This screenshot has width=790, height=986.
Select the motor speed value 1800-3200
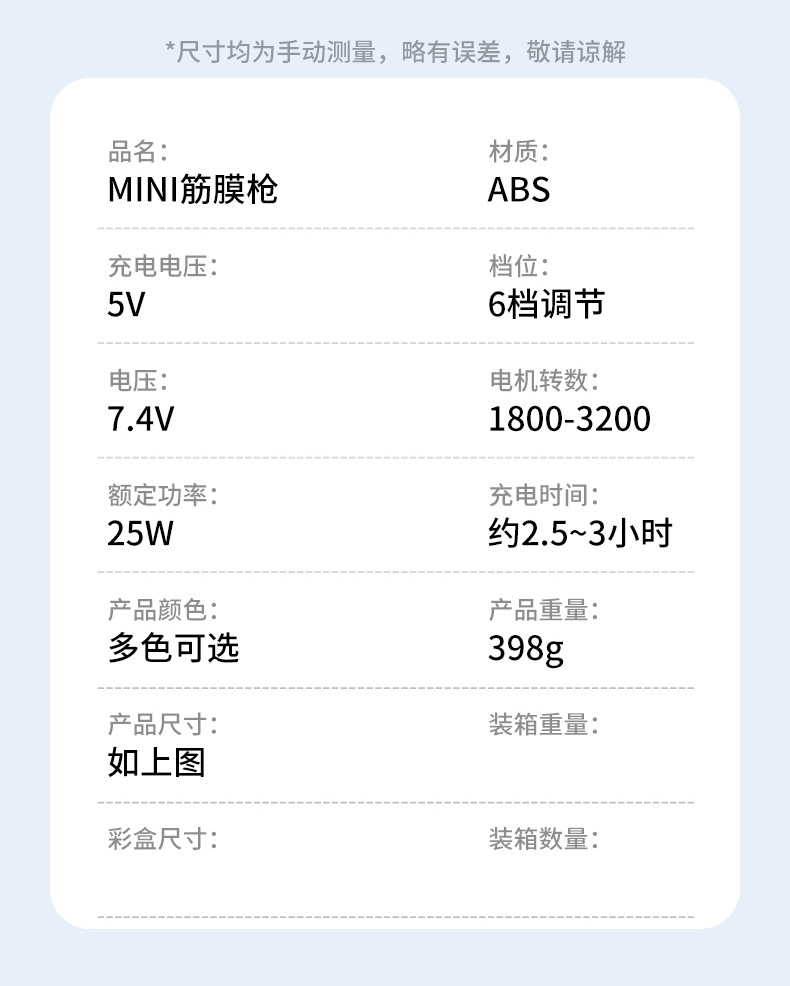tap(569, 419)
